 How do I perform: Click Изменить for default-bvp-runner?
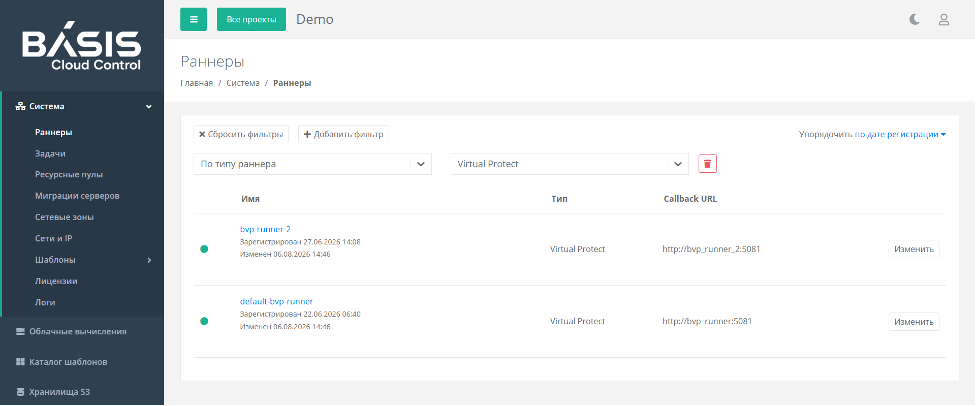[913, 321]
